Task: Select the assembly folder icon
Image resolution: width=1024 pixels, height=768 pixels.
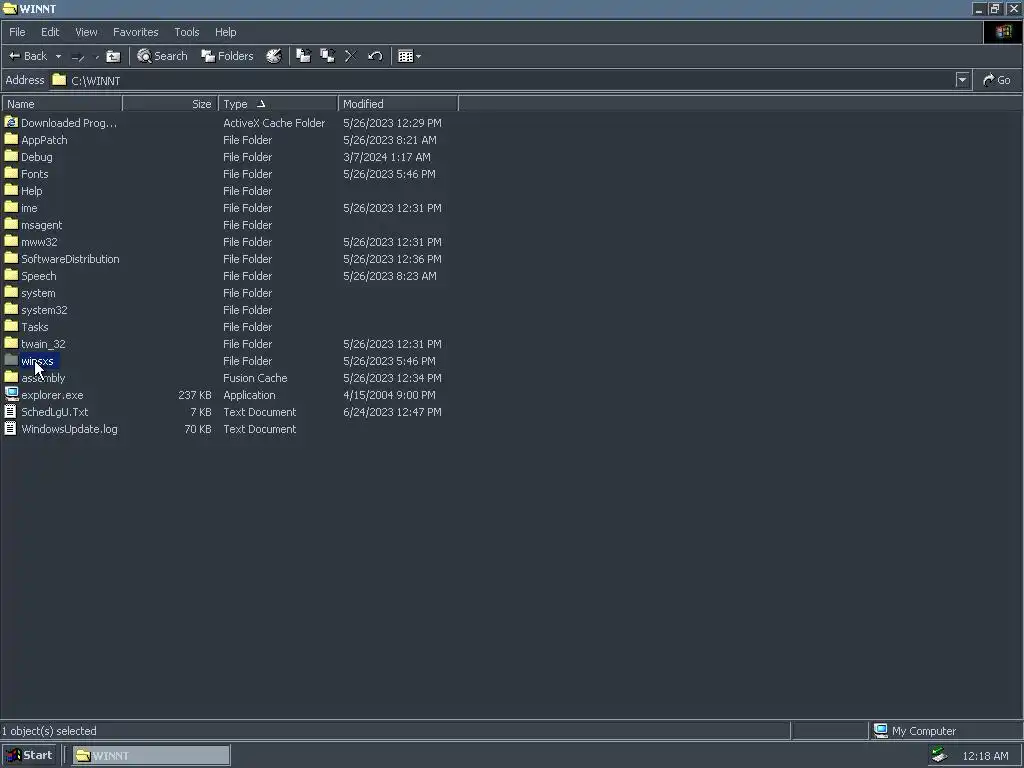Action: click(11, 377)
